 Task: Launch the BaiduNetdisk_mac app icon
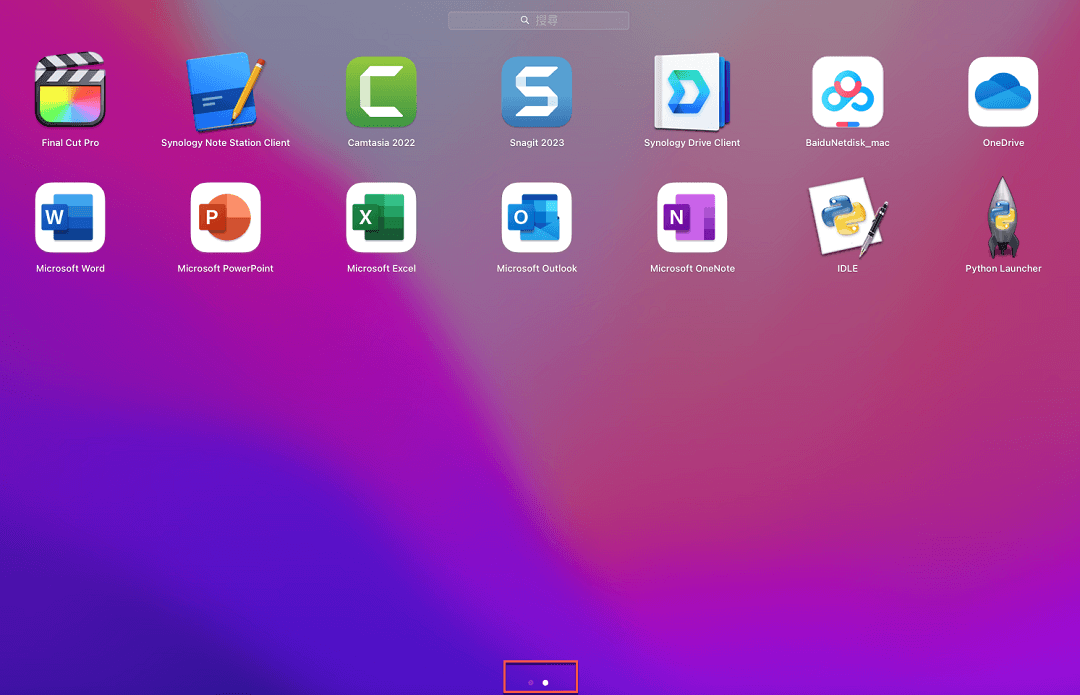tap(847, 92)
